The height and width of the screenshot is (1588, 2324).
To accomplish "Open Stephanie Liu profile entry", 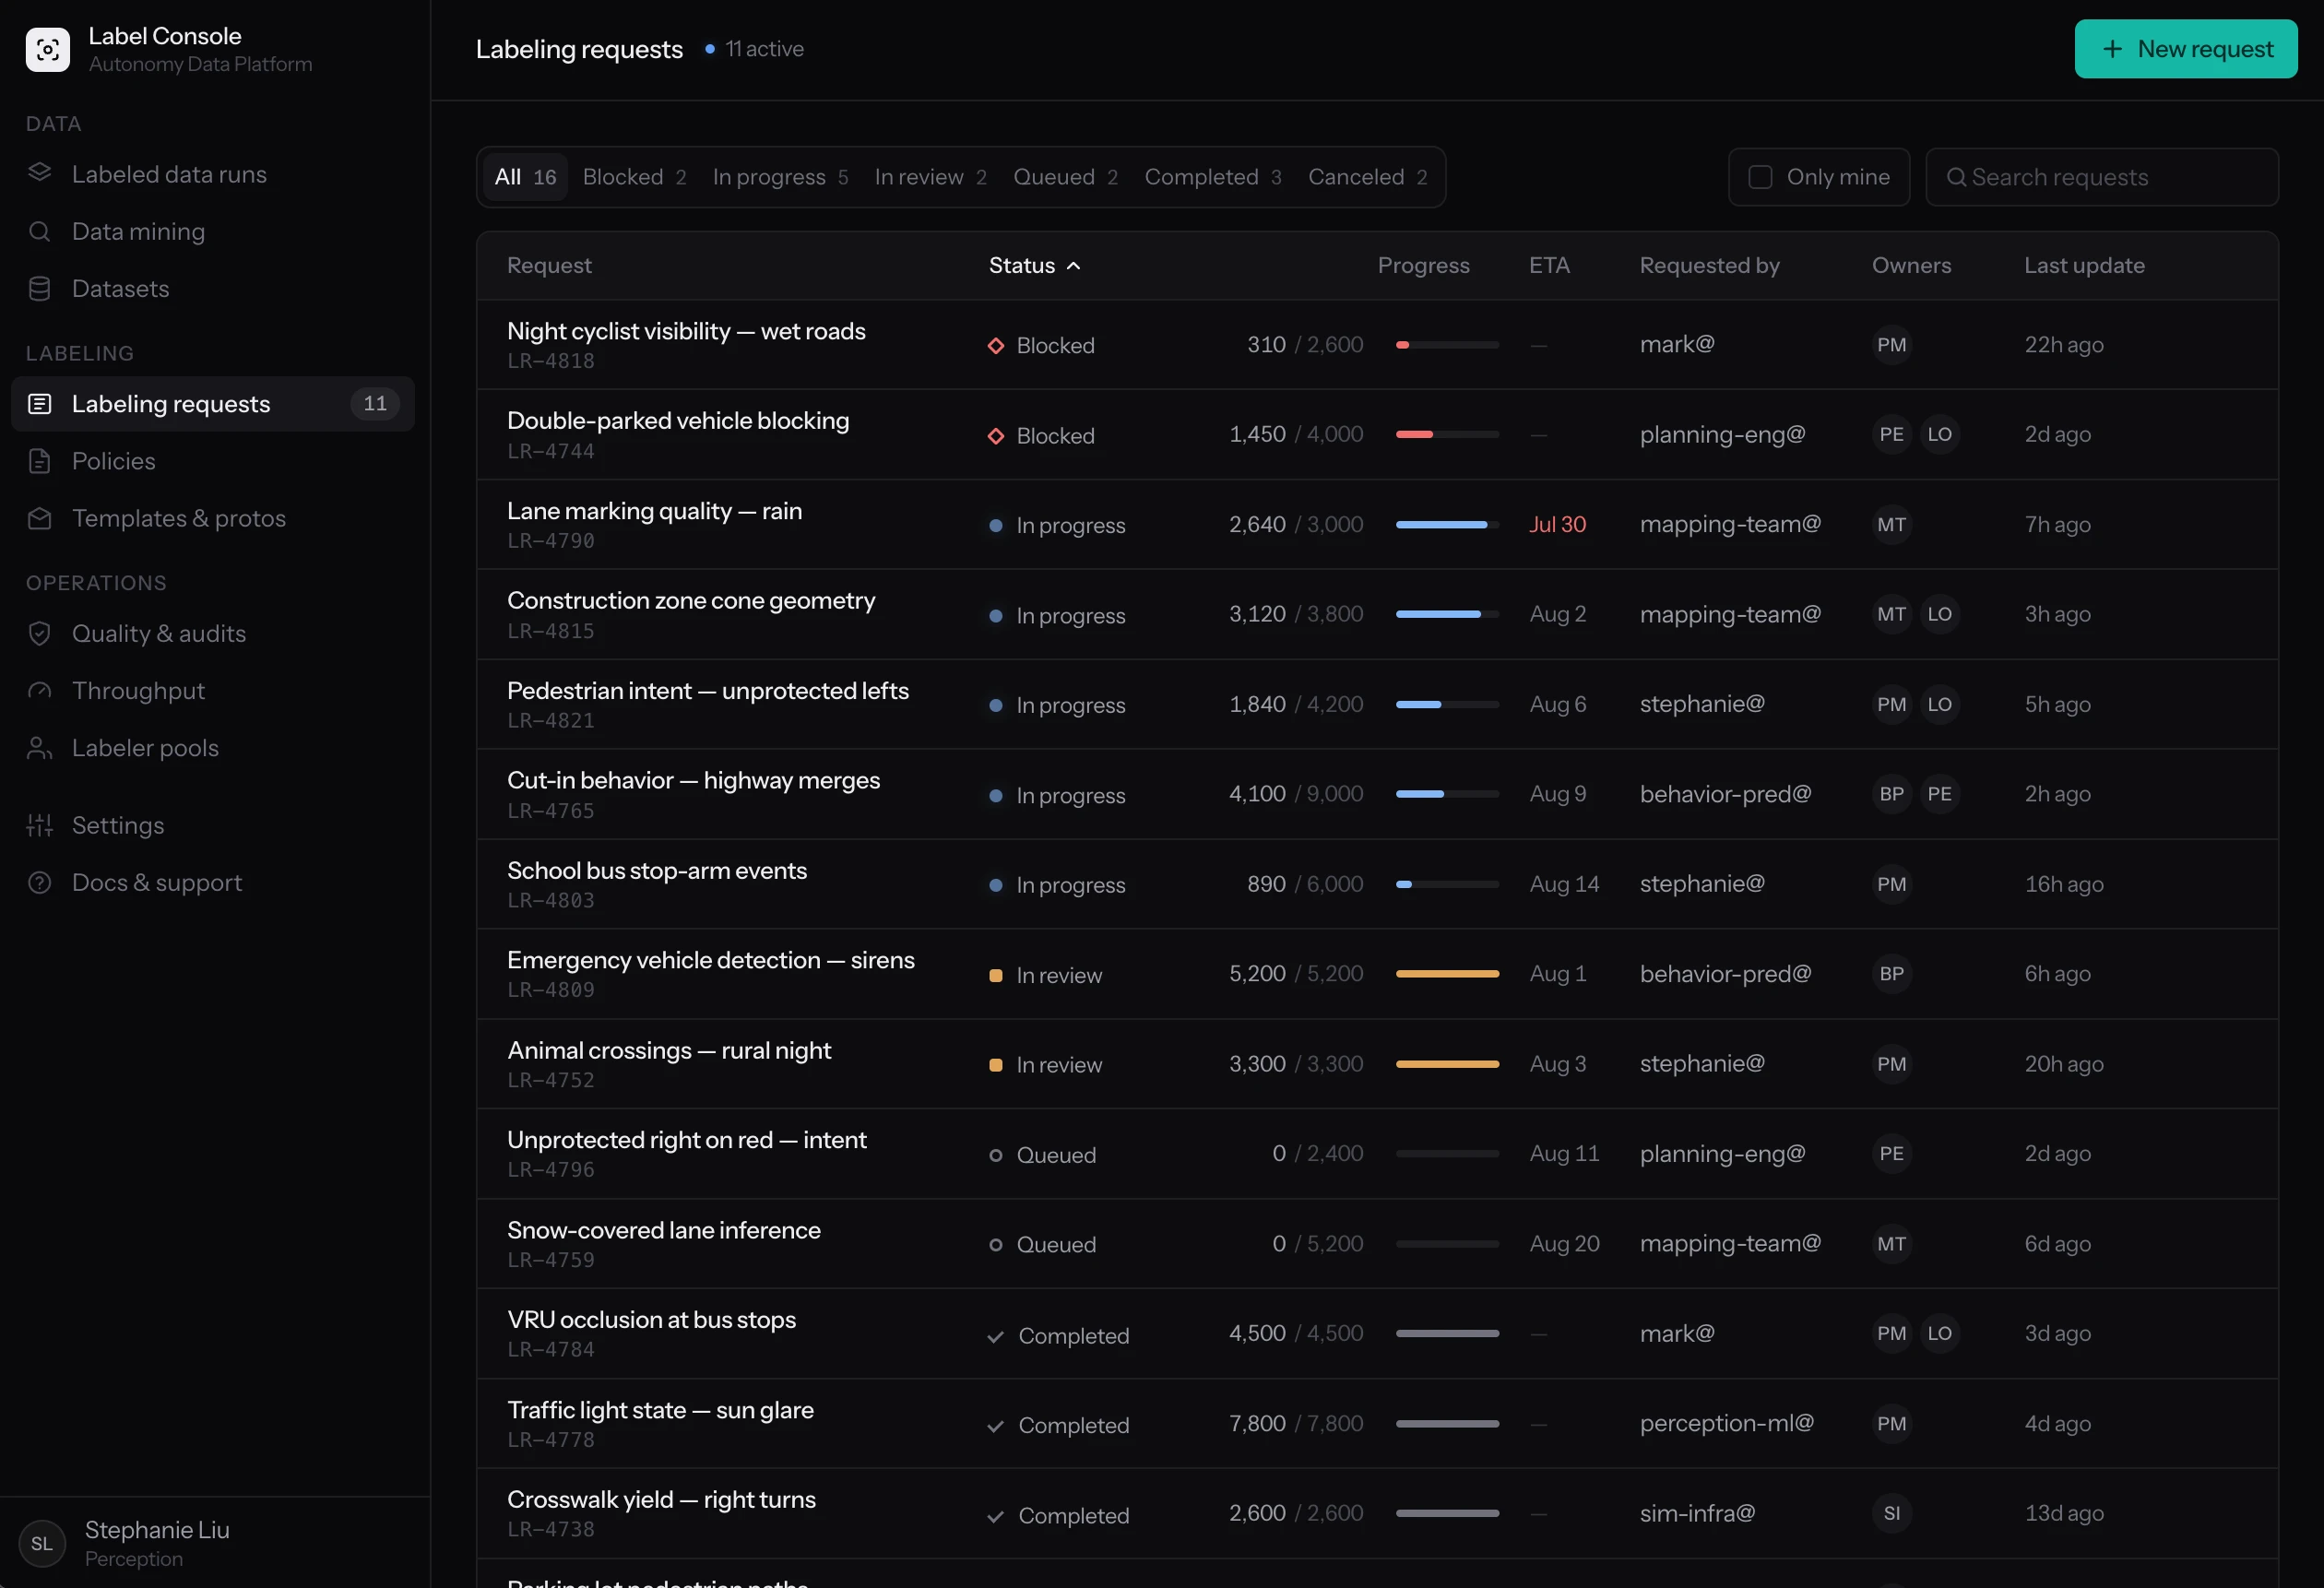I will tap(215, 1543).
